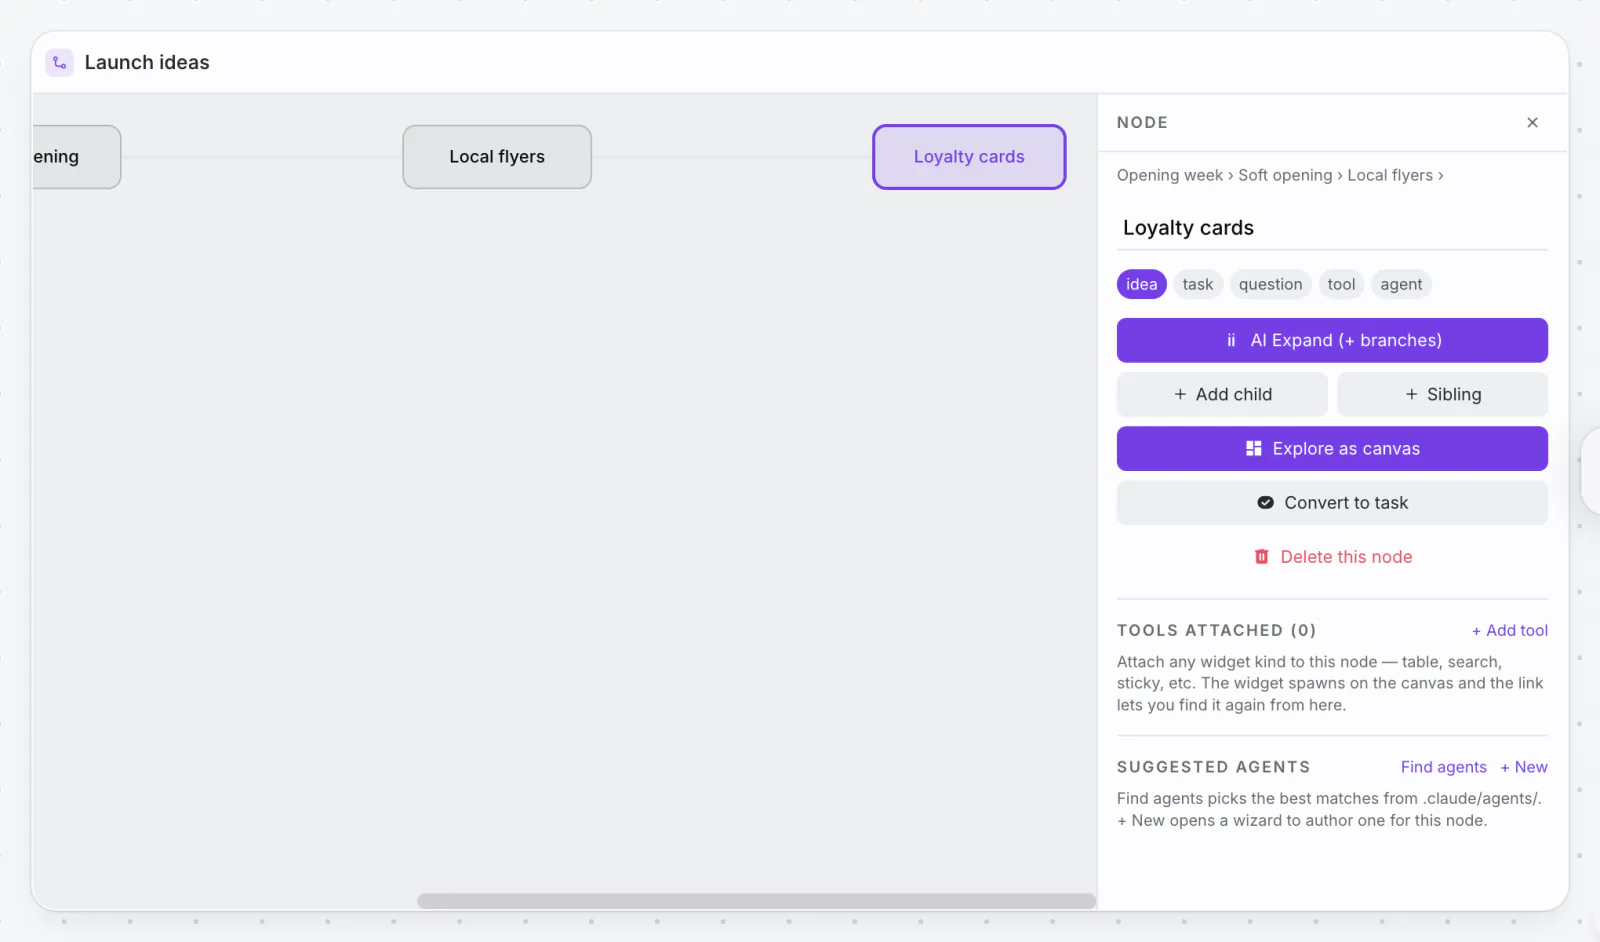Click the NODE panel heading
This screenshot has width=1600, height=942.
pos(1142,122)
